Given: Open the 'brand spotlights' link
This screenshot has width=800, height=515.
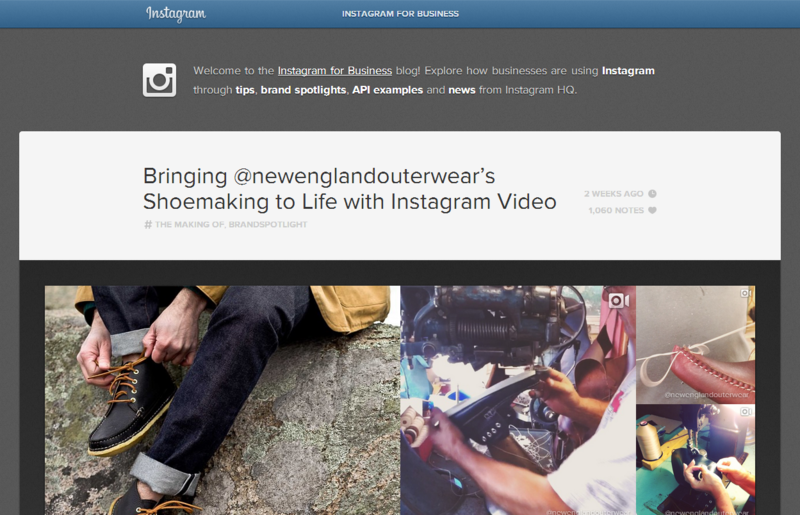Looking at the screenshot, I should coord(303,90).
